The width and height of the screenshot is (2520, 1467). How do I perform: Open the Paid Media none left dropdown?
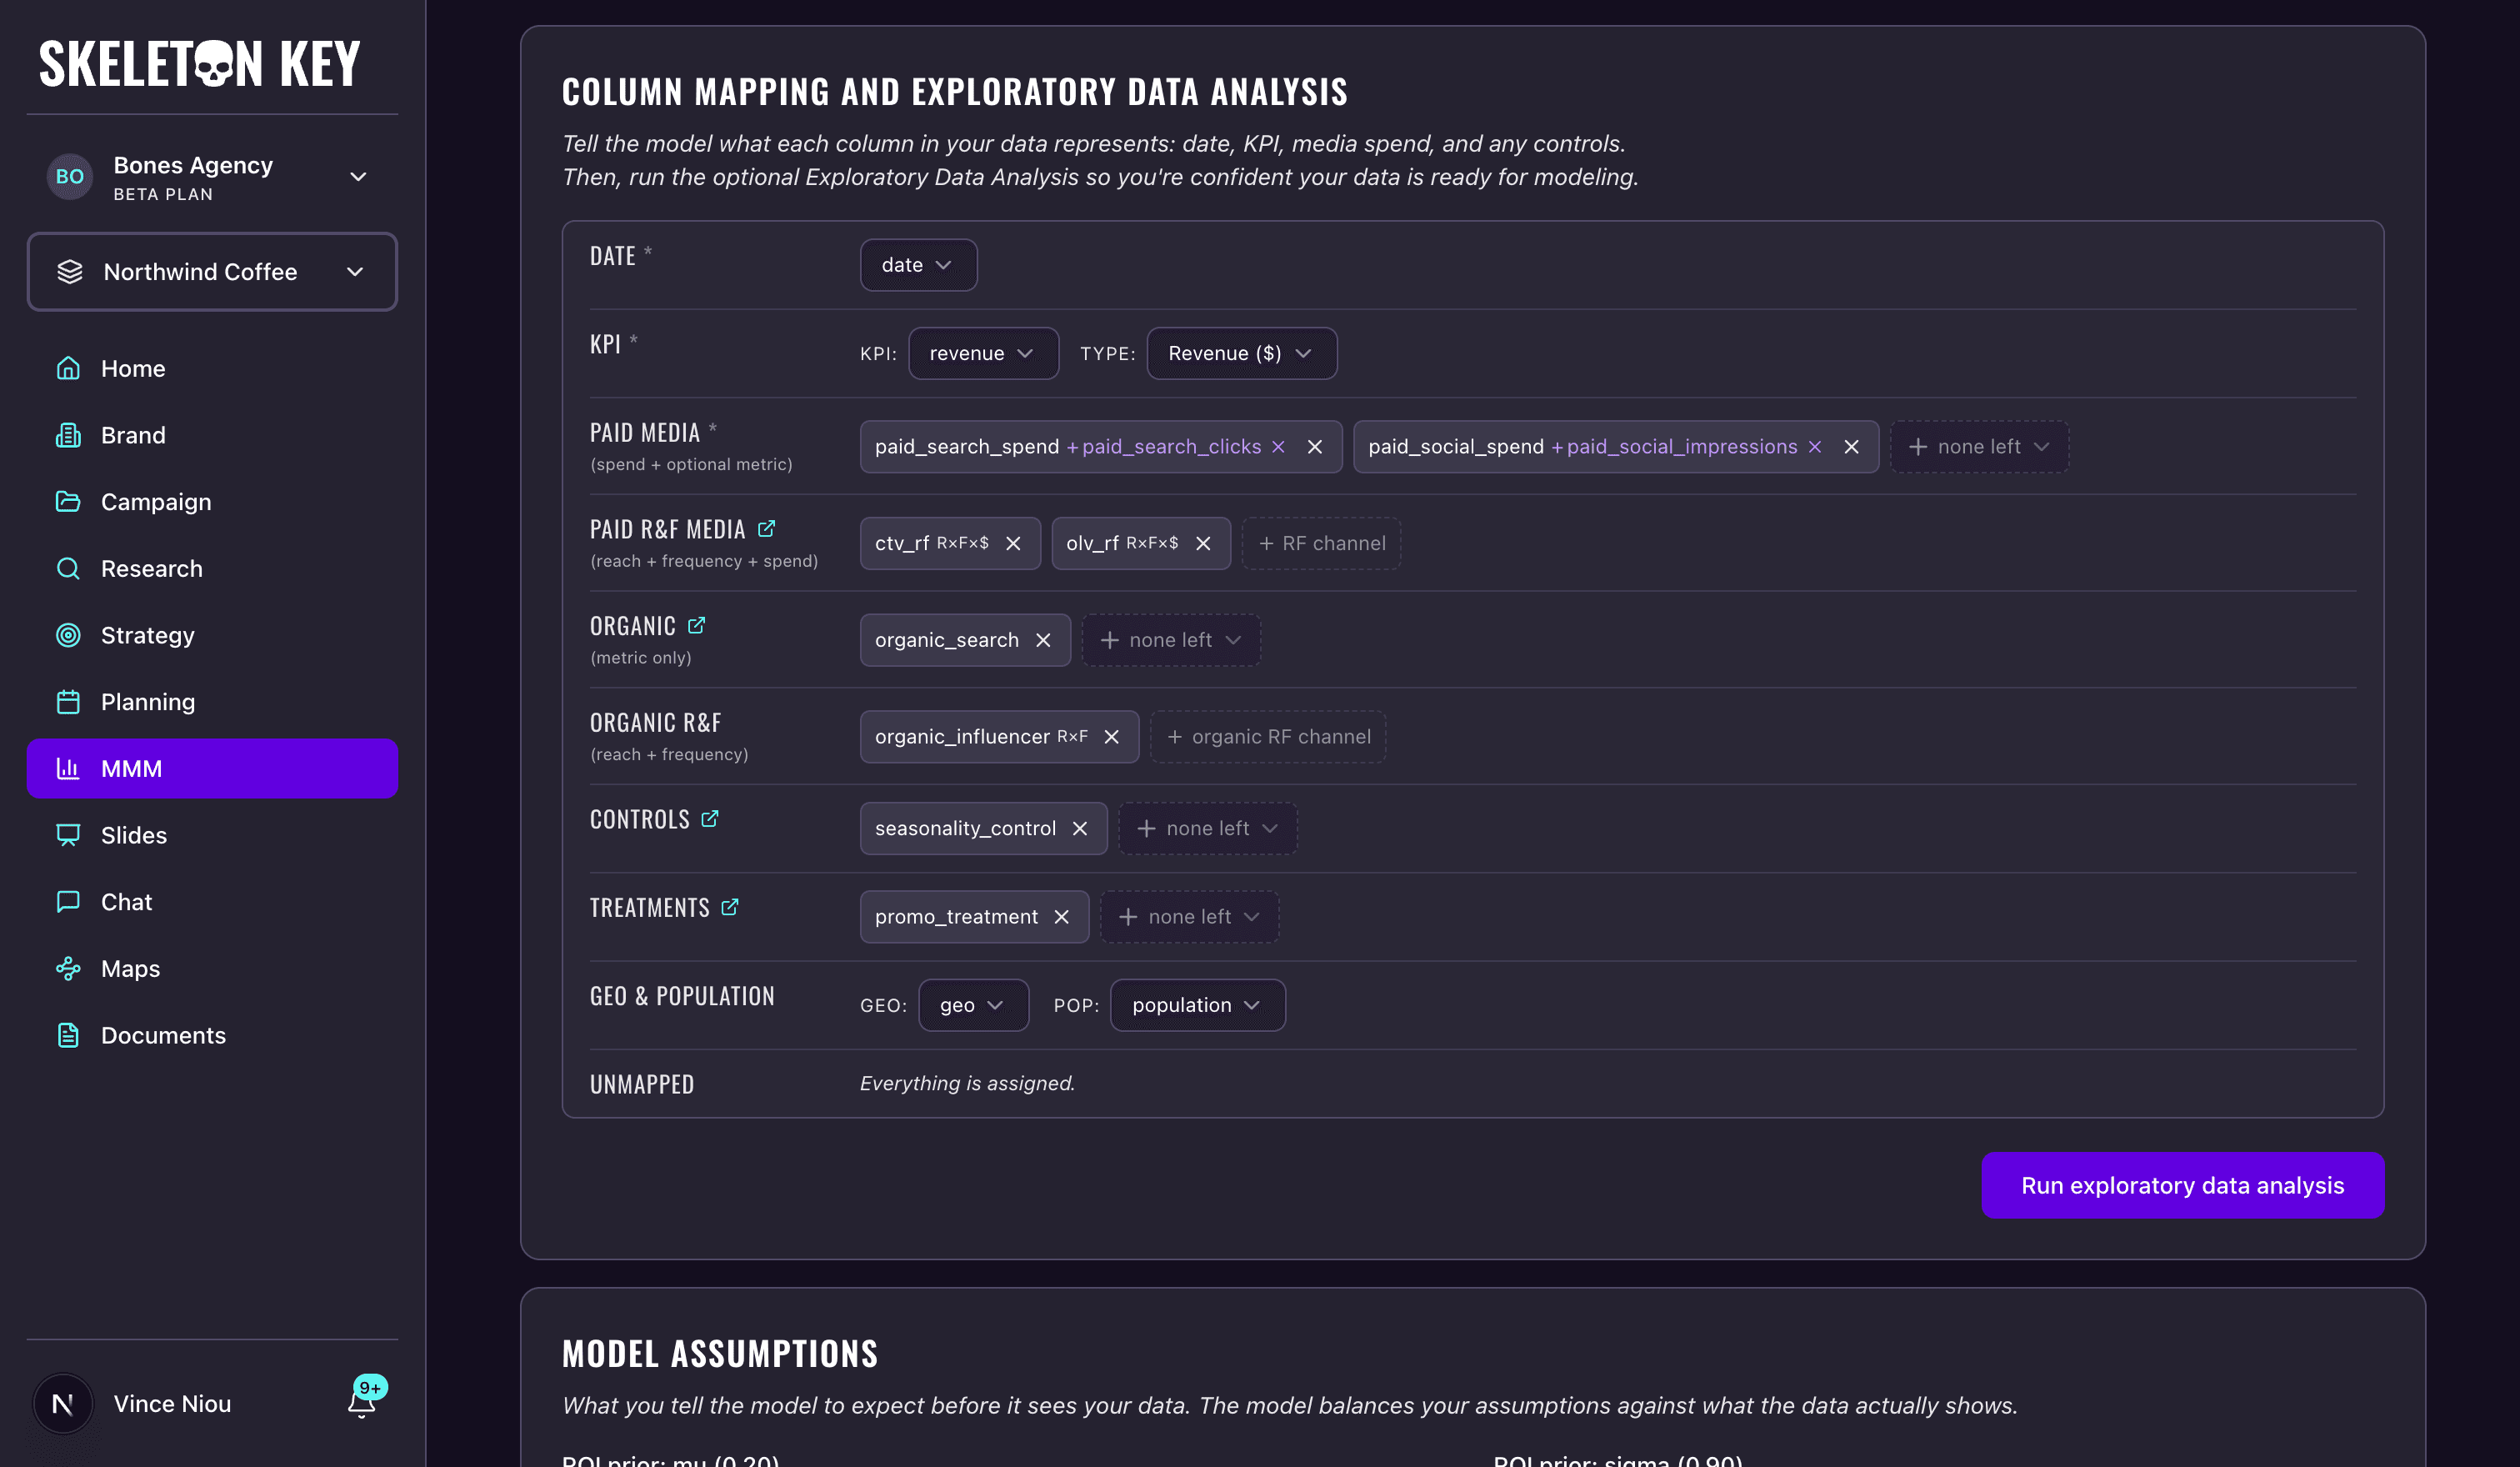pyautogui.click(x=1979, y=447)
